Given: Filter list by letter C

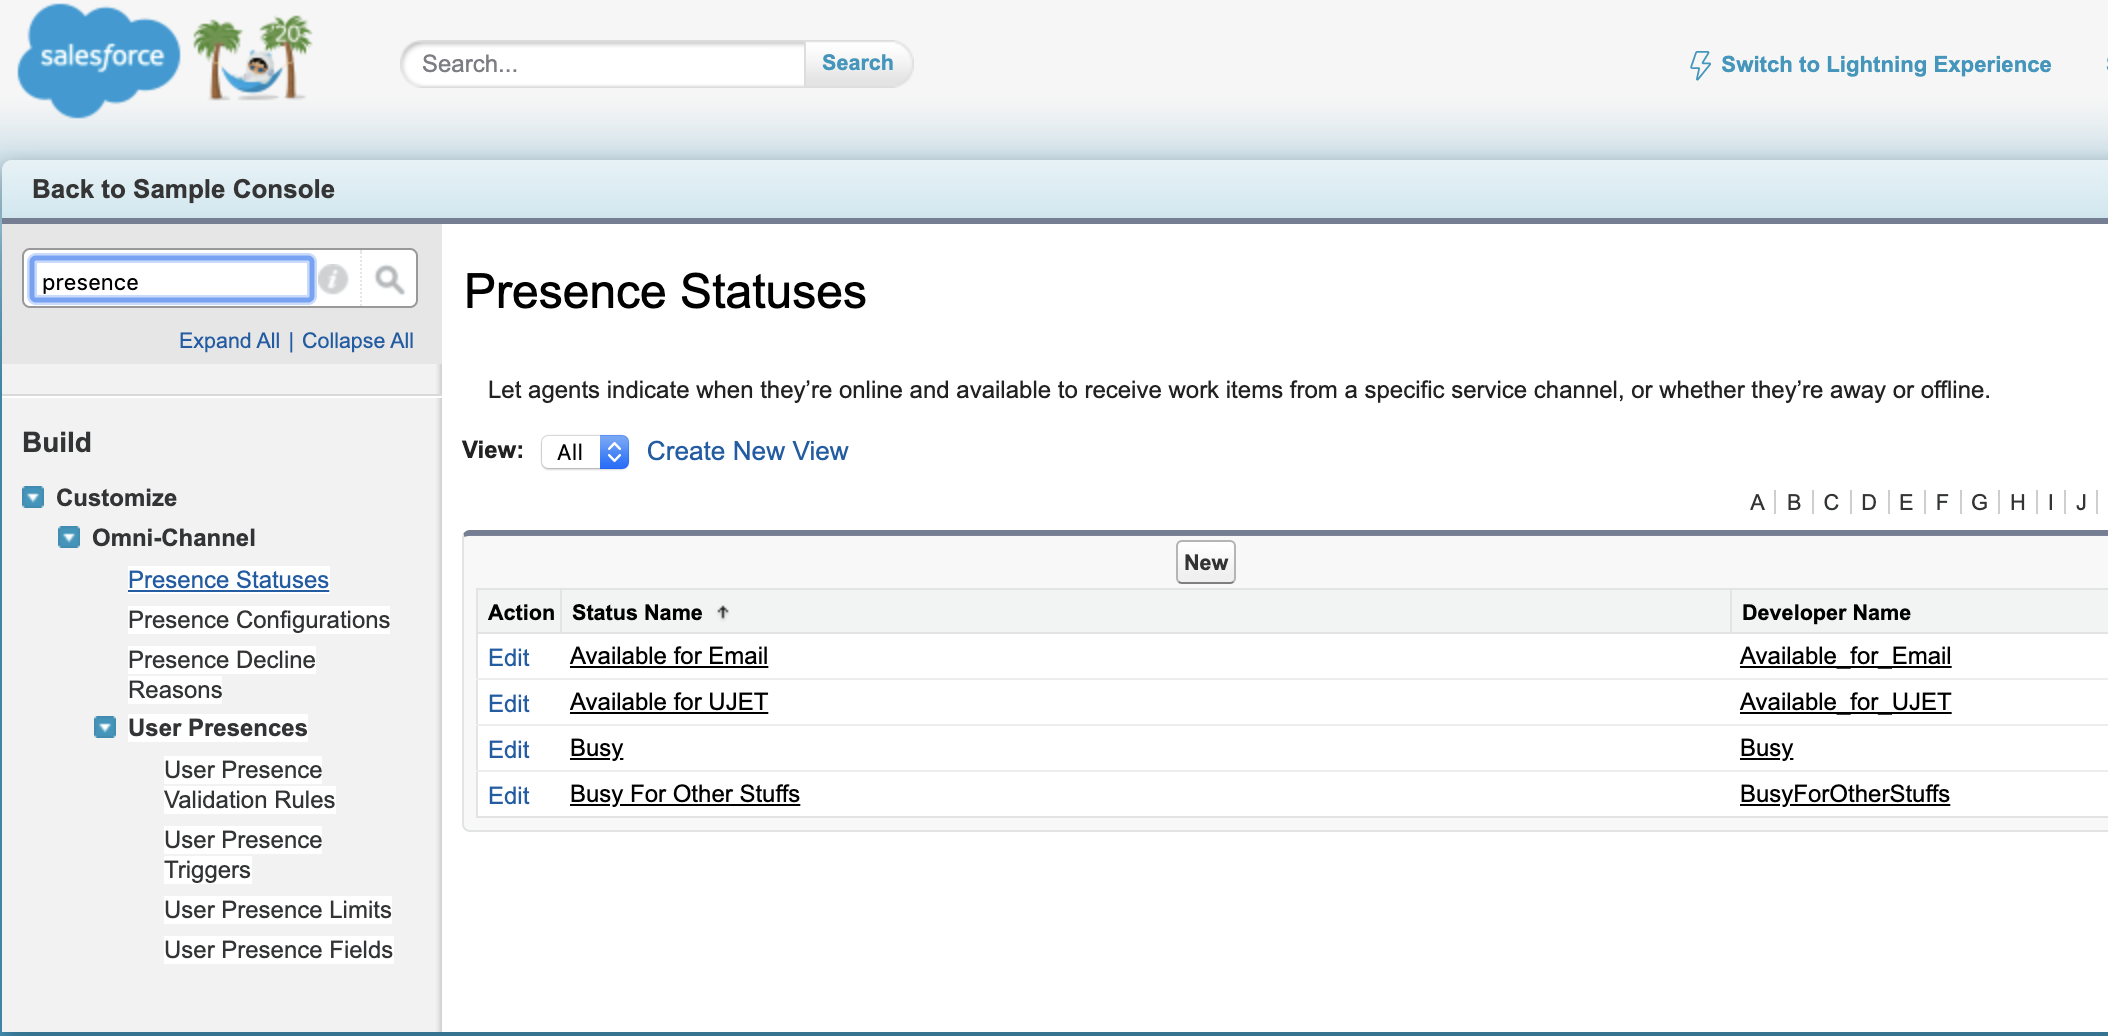Looking at the screenshot, I should [1831, 503].
